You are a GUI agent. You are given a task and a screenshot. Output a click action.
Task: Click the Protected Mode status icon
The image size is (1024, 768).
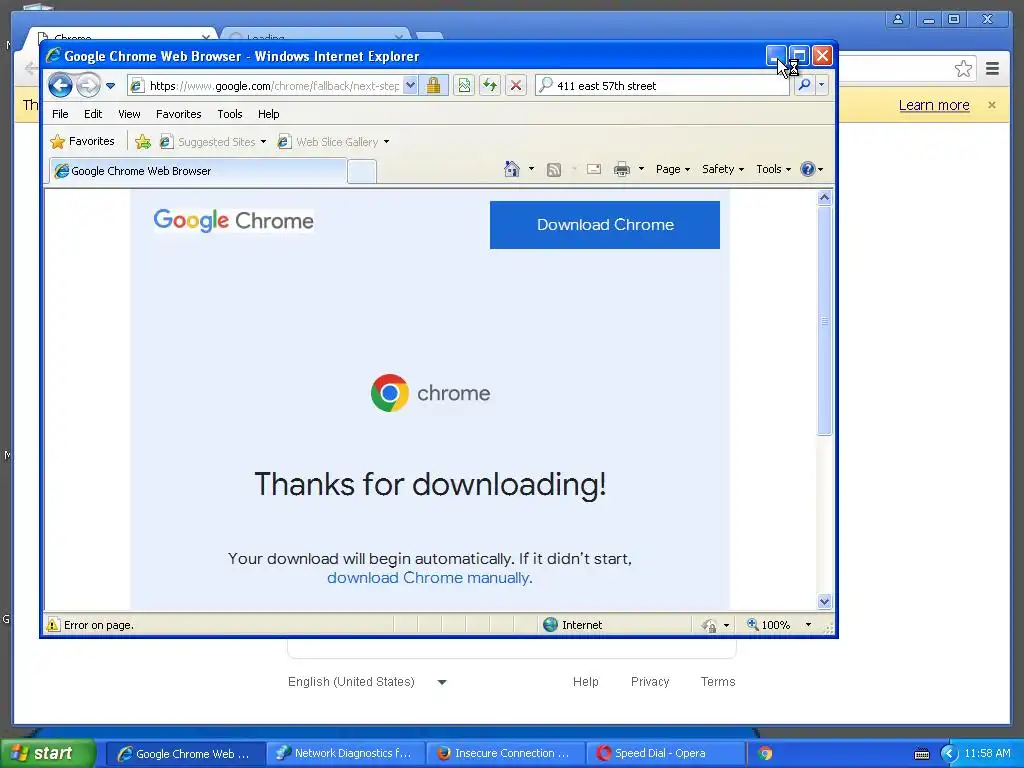[709, 626]
